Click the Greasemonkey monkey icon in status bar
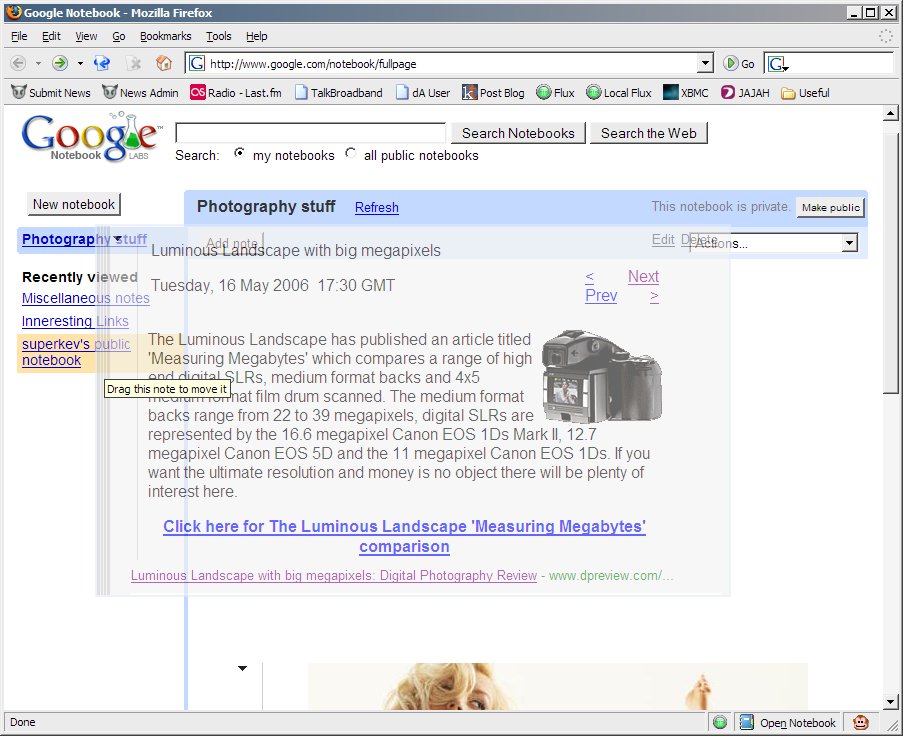 tap(860, 722)
